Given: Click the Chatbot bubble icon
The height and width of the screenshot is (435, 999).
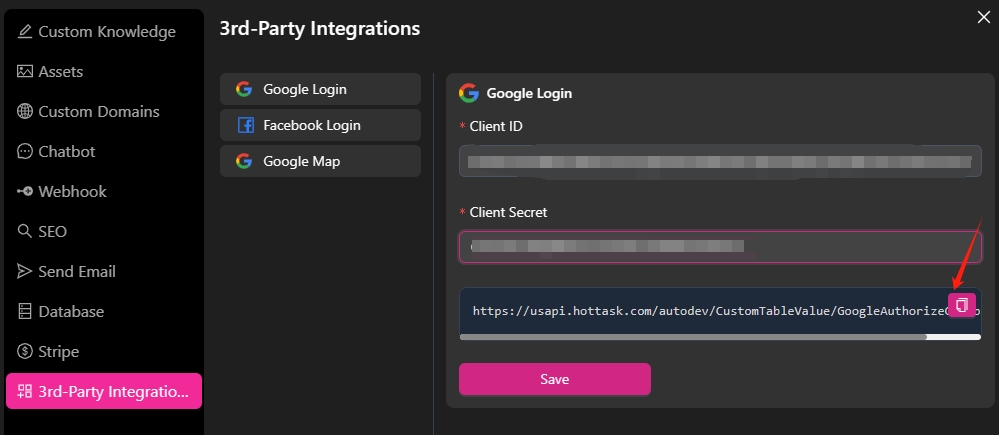Looking at the screenshot, I should (x=25, y=152).
